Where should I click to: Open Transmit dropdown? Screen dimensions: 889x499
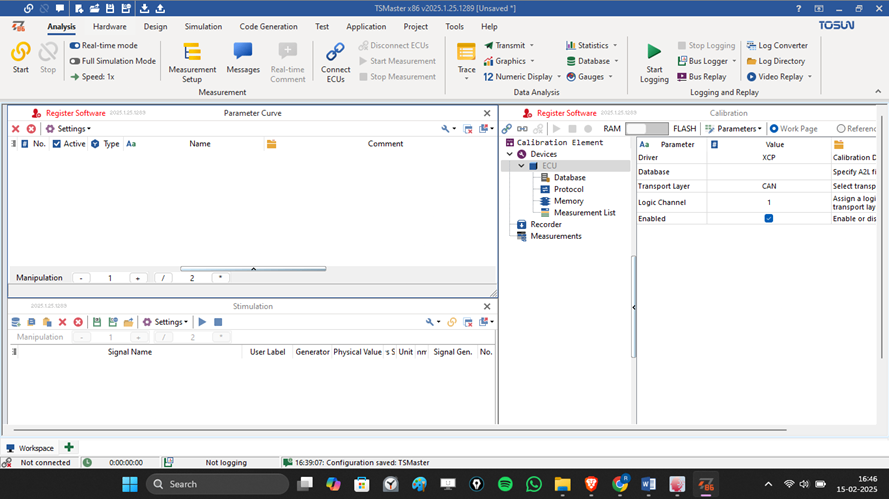532,45
